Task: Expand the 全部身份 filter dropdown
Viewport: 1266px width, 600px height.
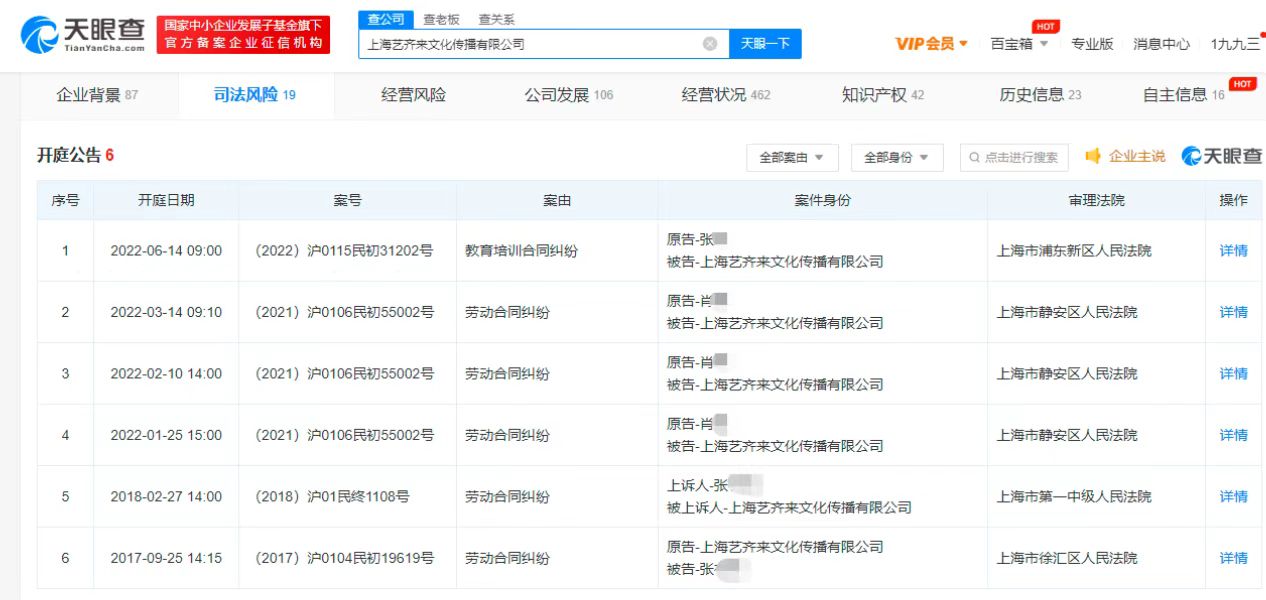Action: coord(896,157)
